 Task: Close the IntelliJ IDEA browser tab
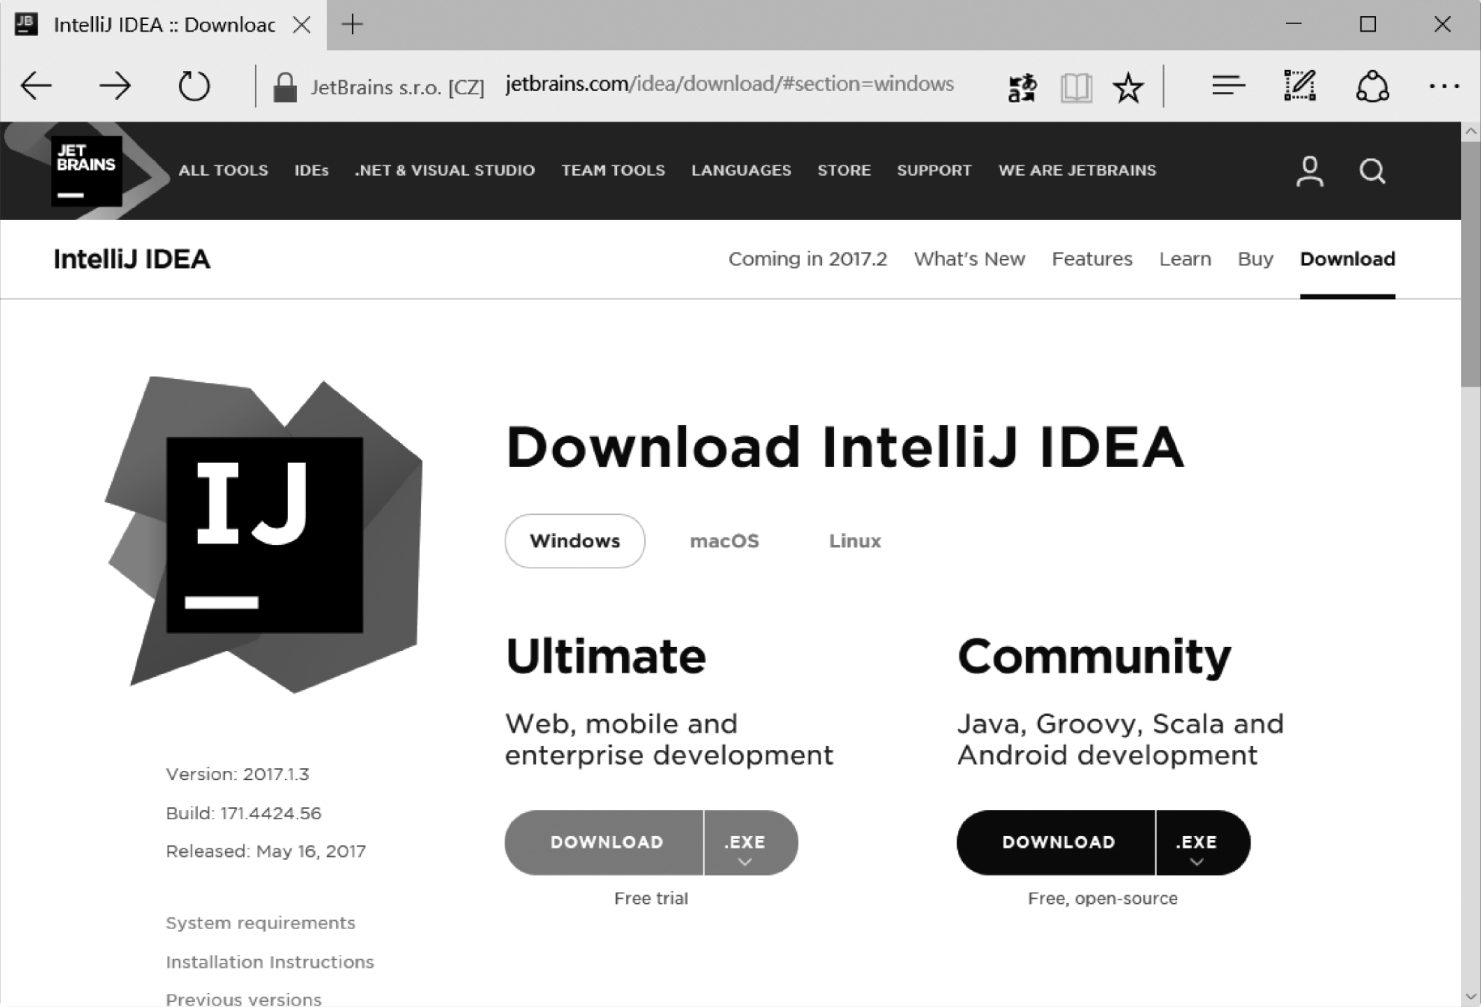tap(301, 25)
